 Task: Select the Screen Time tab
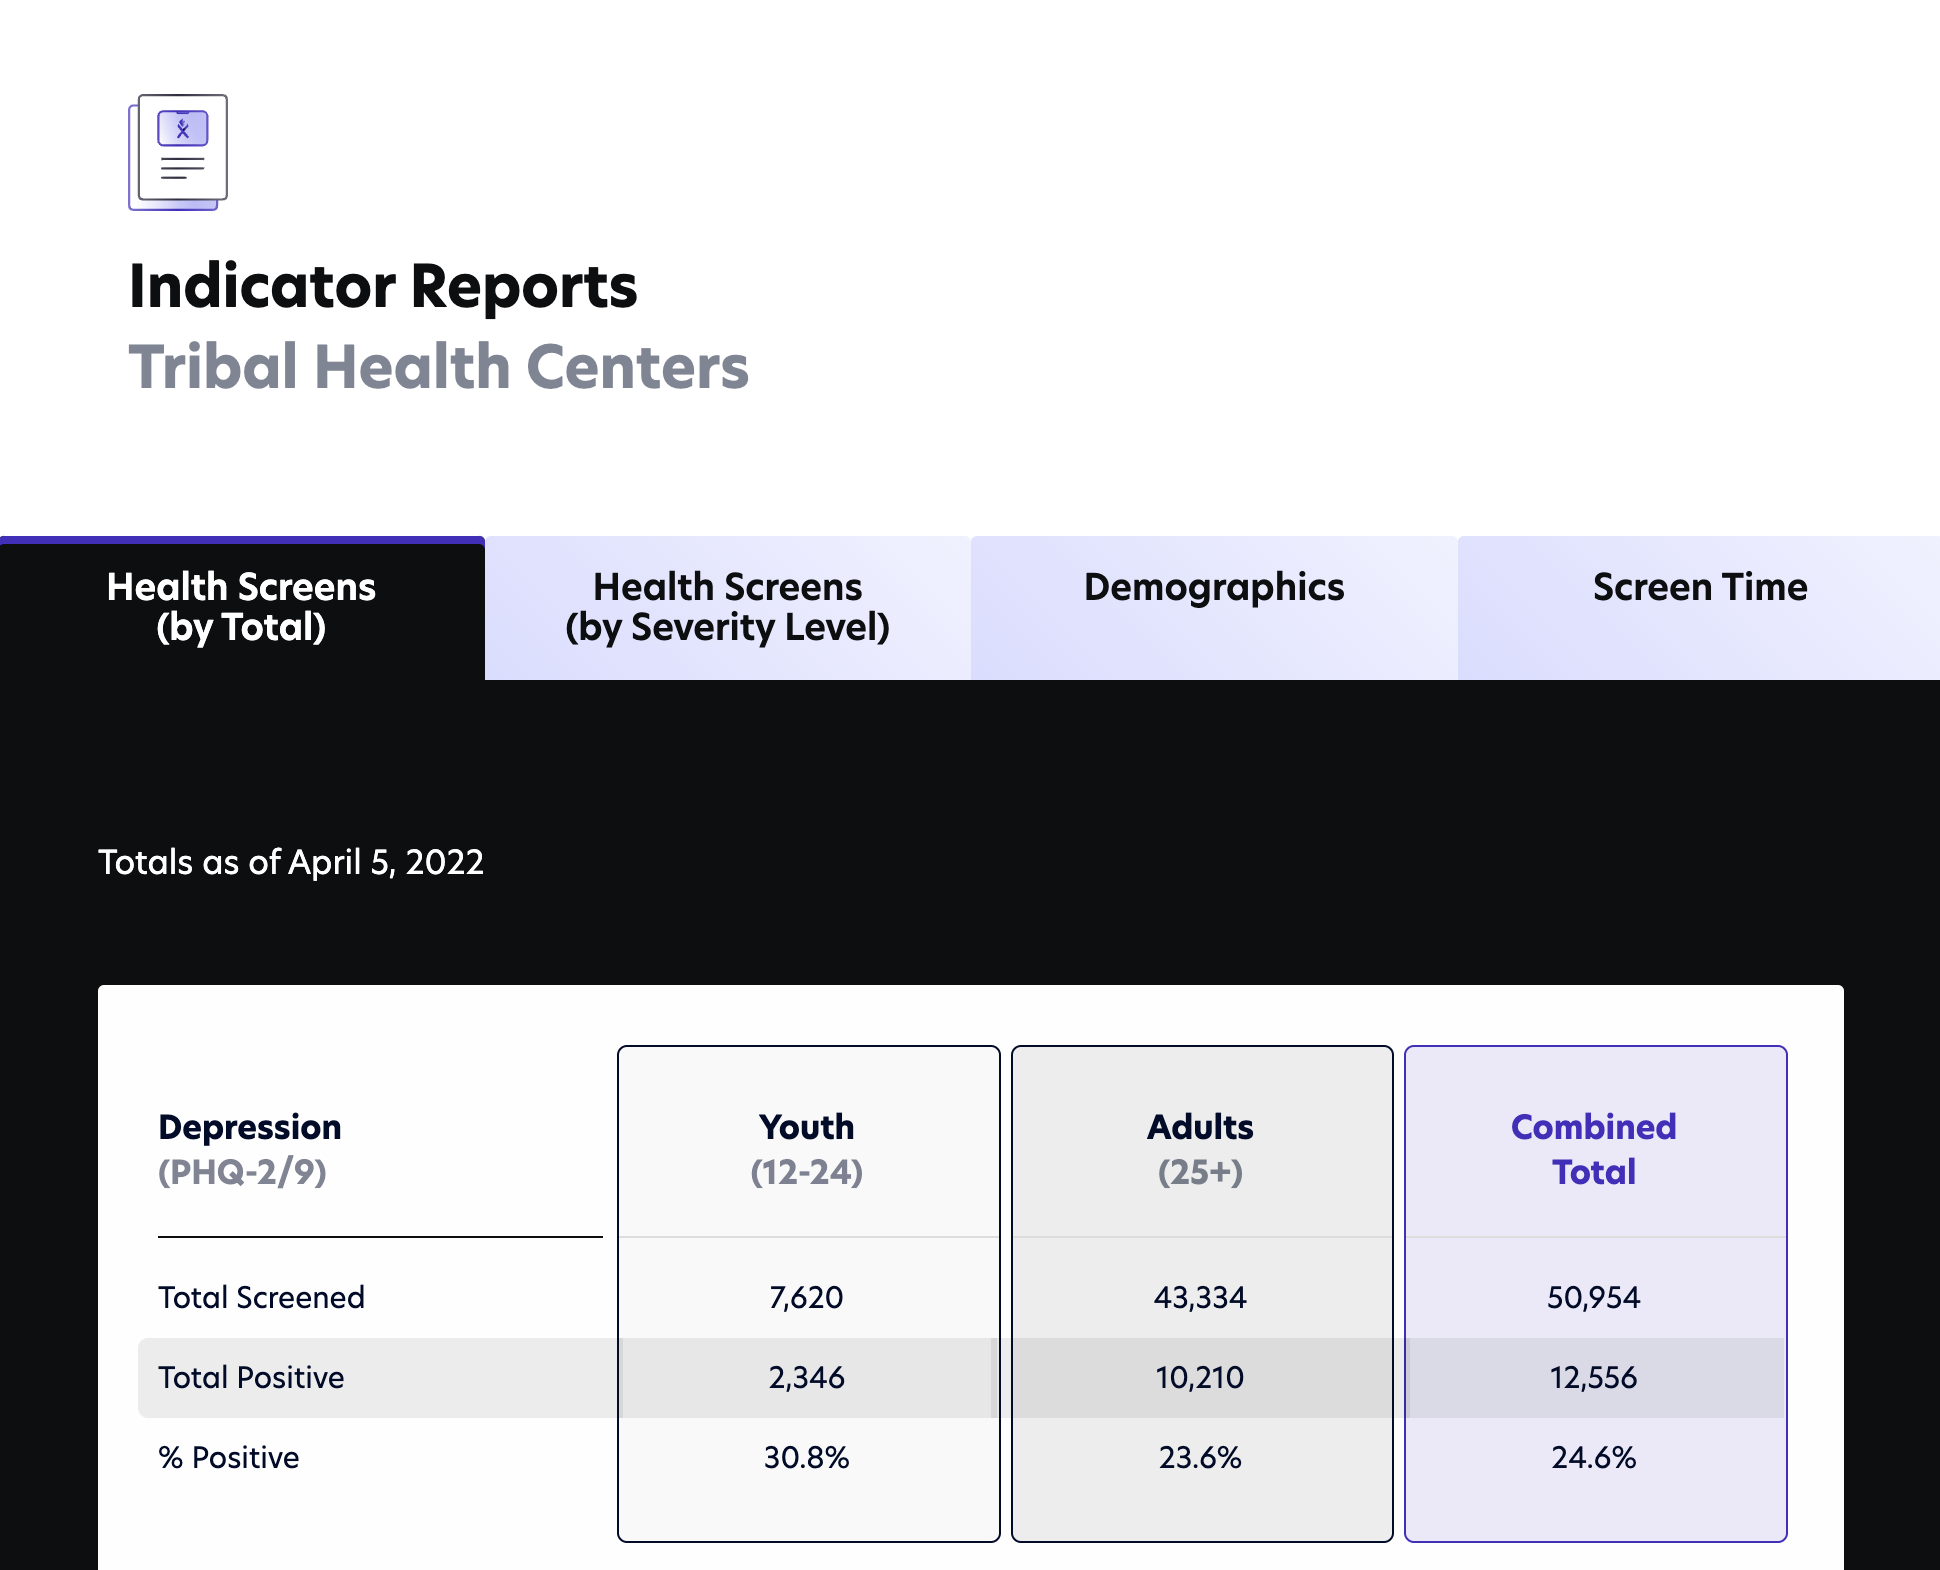pyautogui.click(x=1699, y=588)
